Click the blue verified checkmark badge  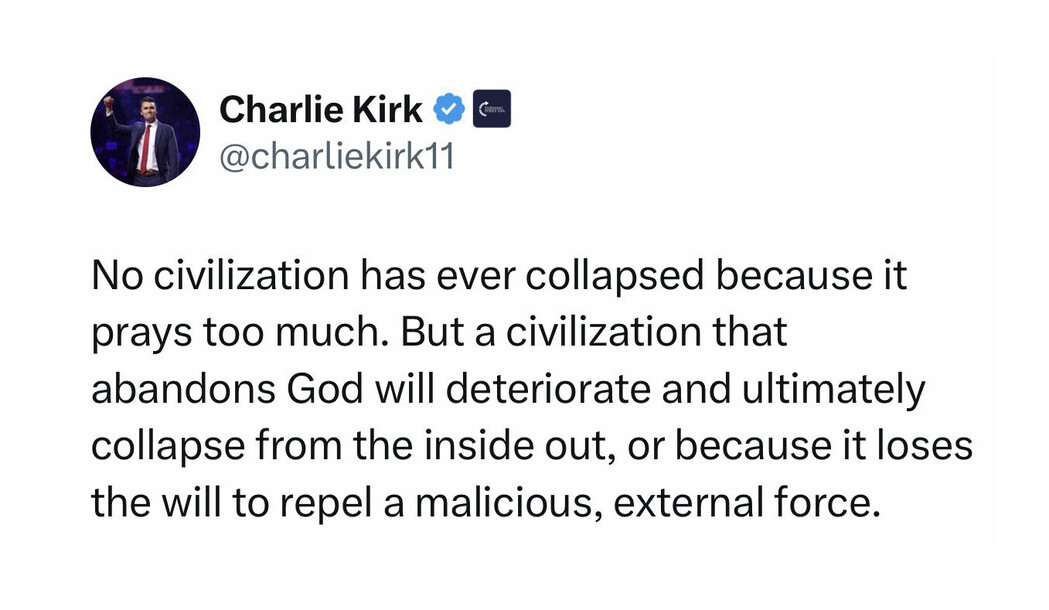[449, 109]
